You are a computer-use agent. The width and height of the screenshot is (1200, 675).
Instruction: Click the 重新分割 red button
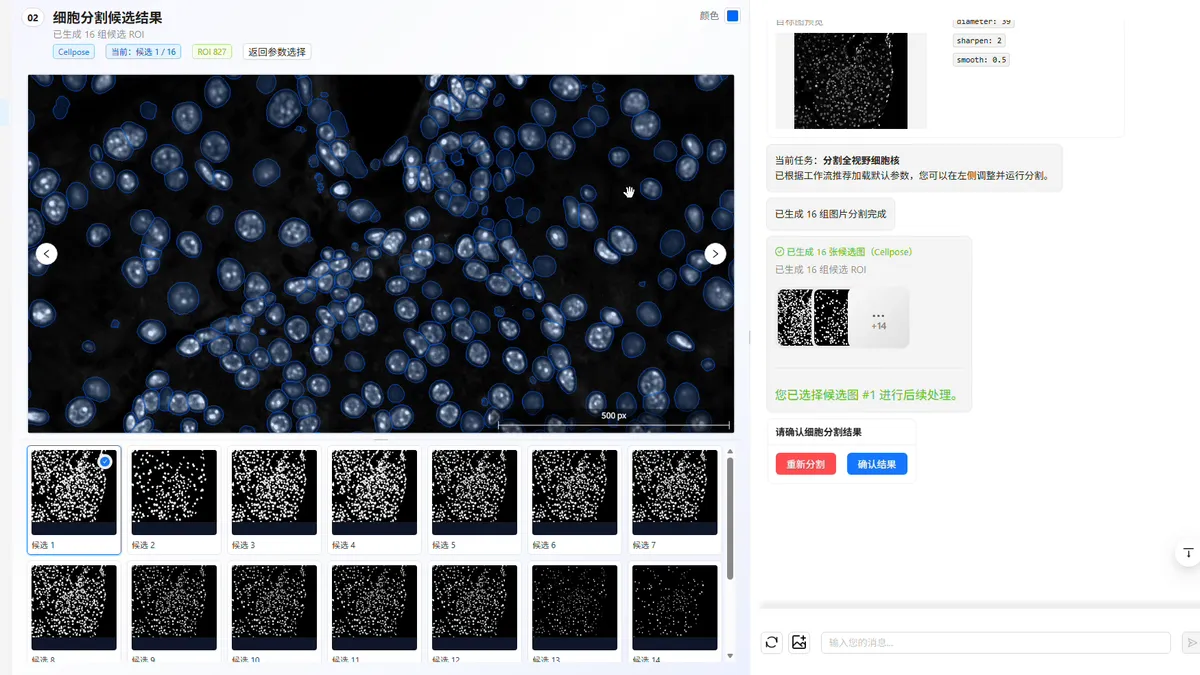pos(805,464)
